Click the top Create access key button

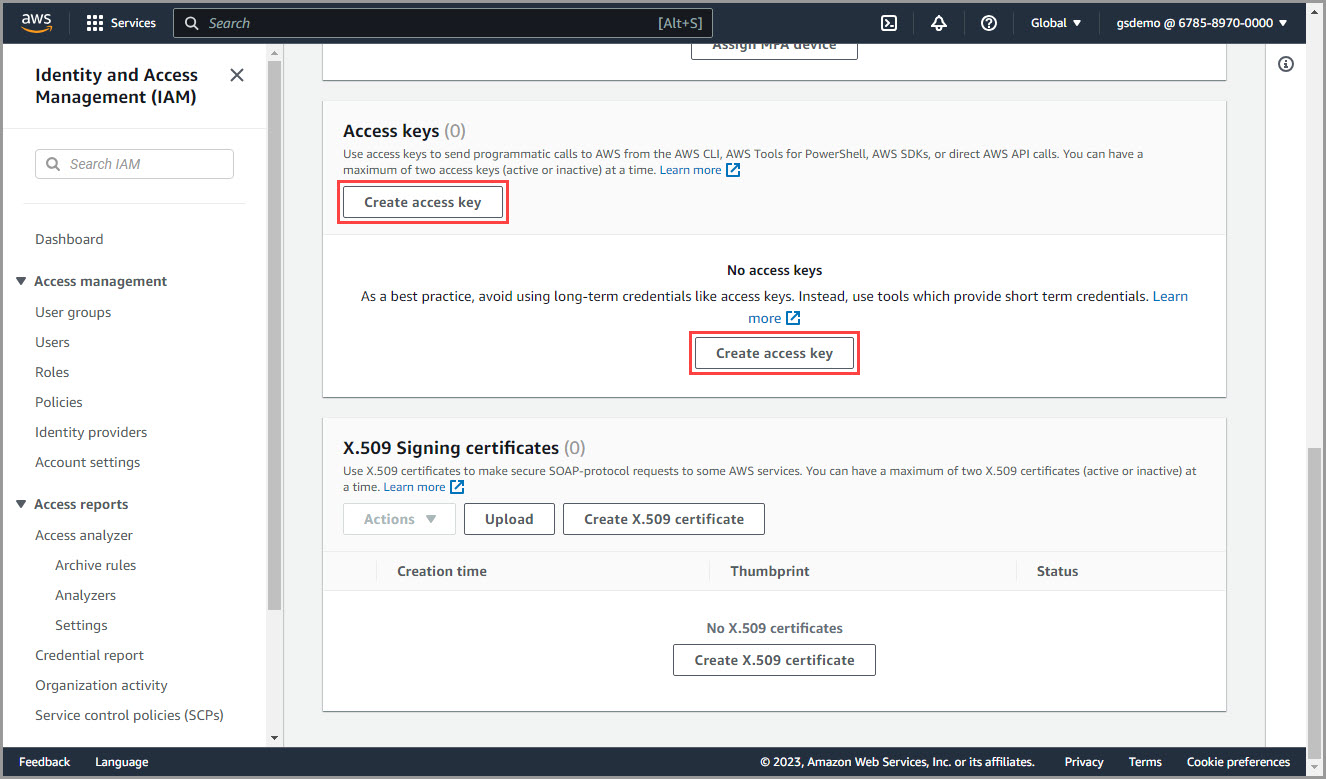(x=422, y=202)
